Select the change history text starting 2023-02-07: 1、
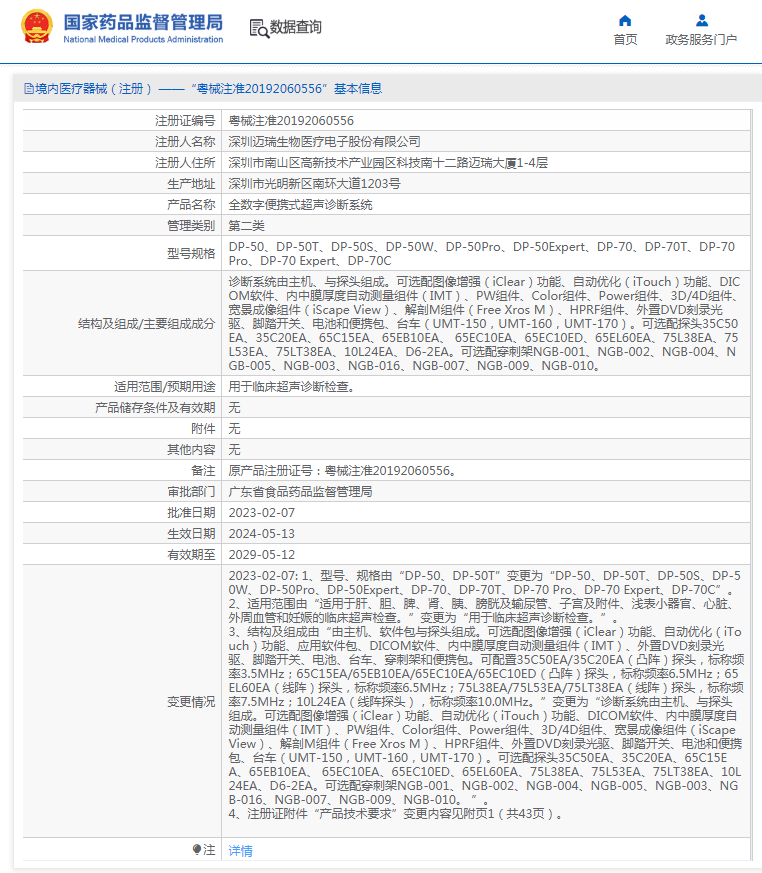The height and width of the screenshot is (873, 762). 486,695
